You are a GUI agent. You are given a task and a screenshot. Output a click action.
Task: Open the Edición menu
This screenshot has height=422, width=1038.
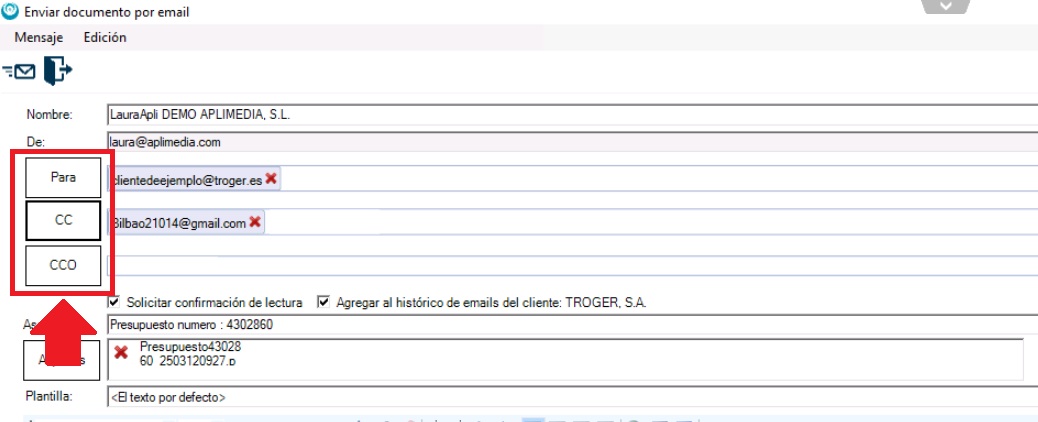(x=105, y=37)
